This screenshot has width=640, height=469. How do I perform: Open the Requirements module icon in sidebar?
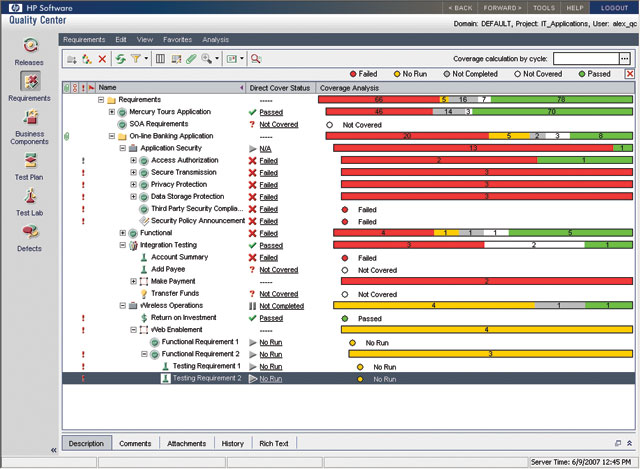coord(30,81)
